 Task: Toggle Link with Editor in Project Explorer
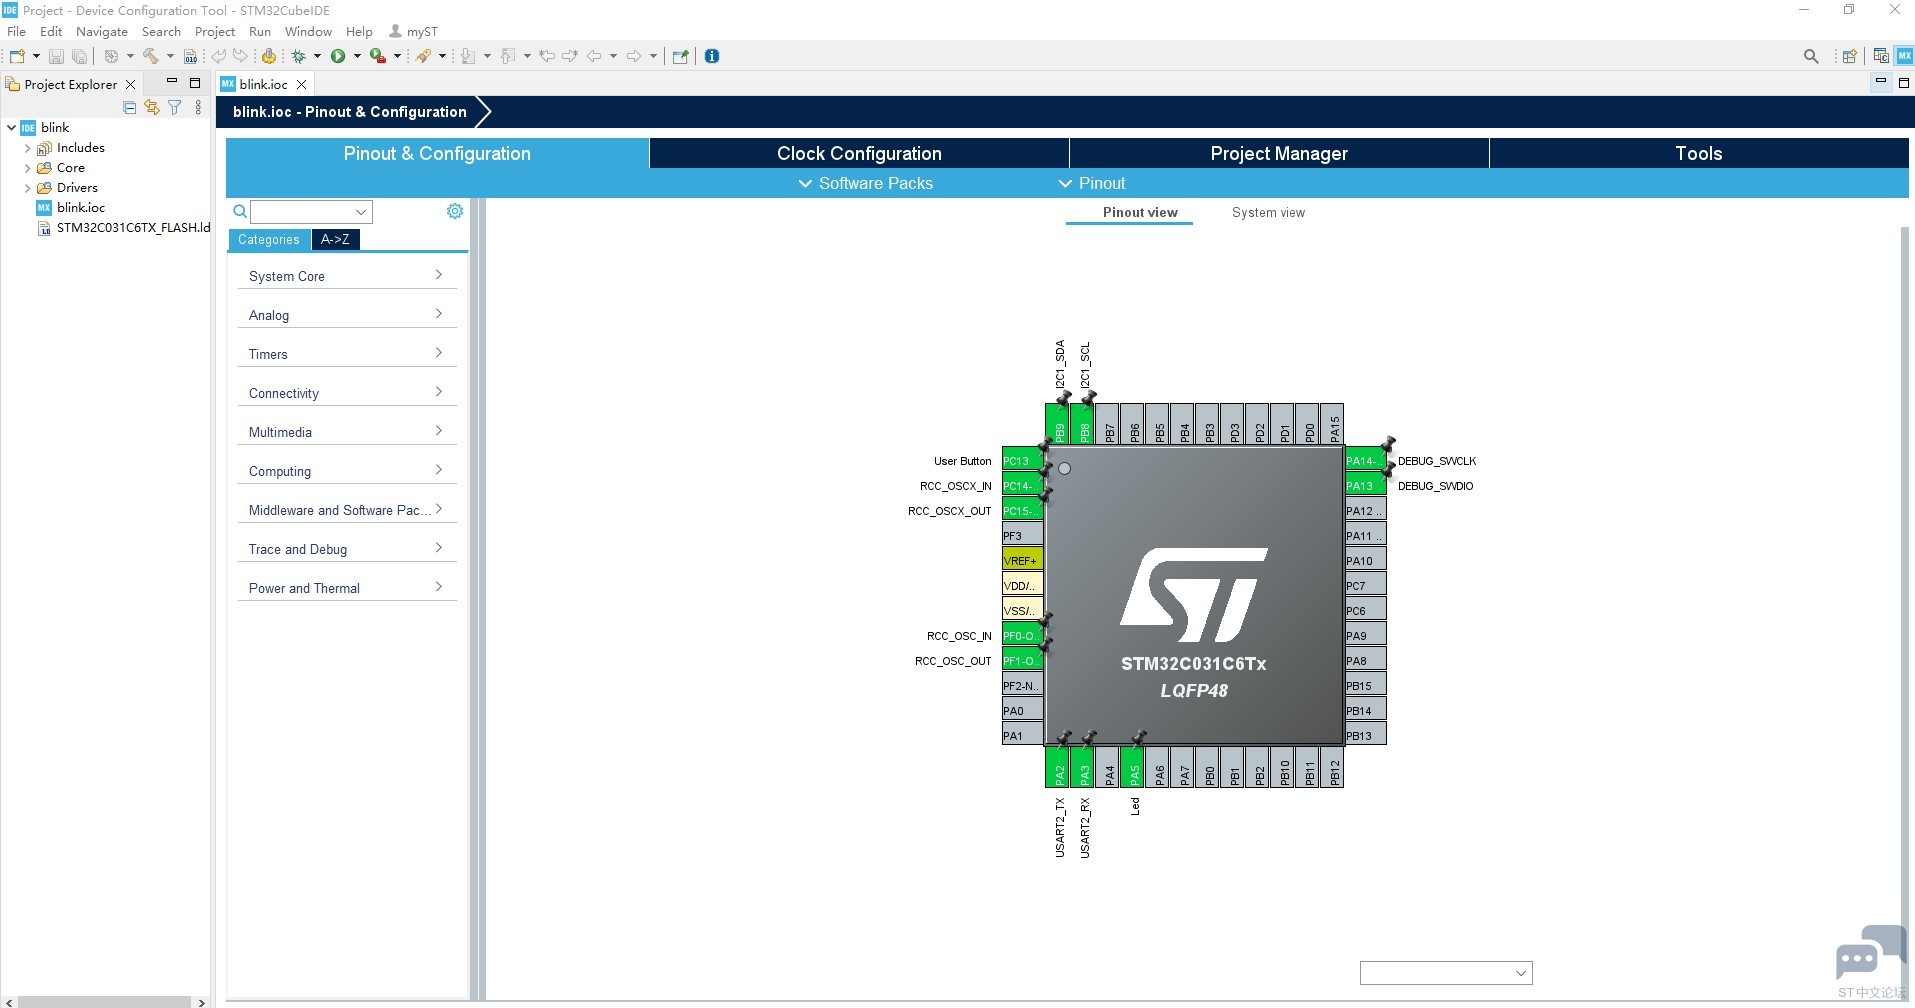[152, 107]
